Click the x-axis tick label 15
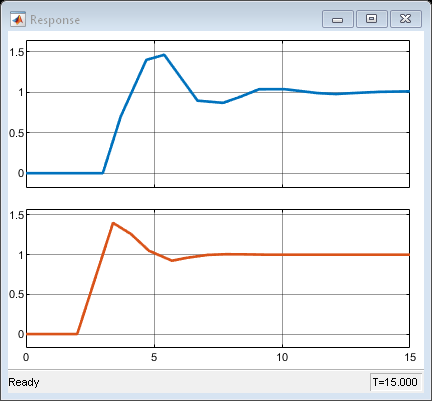Screen dimensions: 432x401 [x=410, y=357]
